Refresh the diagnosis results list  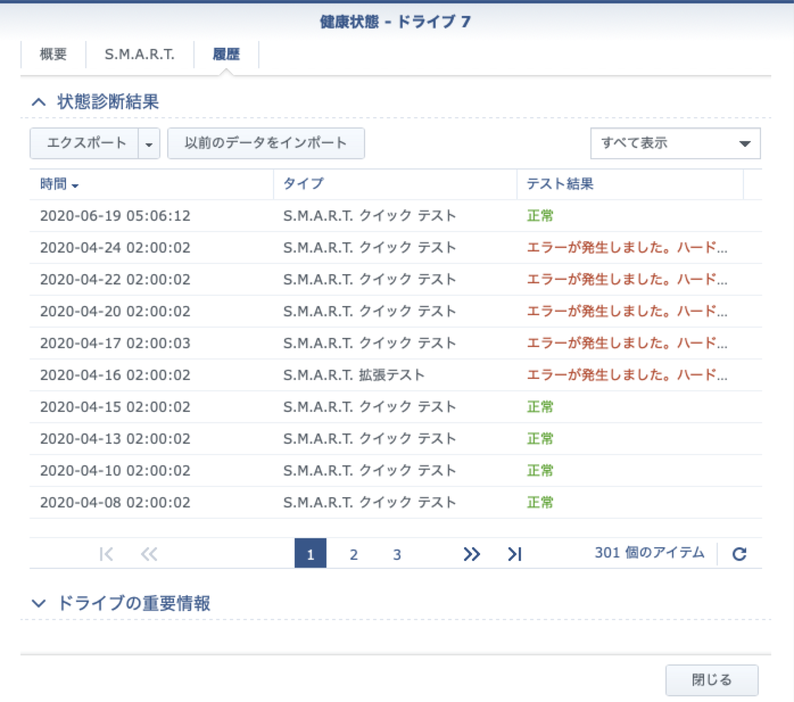pos(739,554)
